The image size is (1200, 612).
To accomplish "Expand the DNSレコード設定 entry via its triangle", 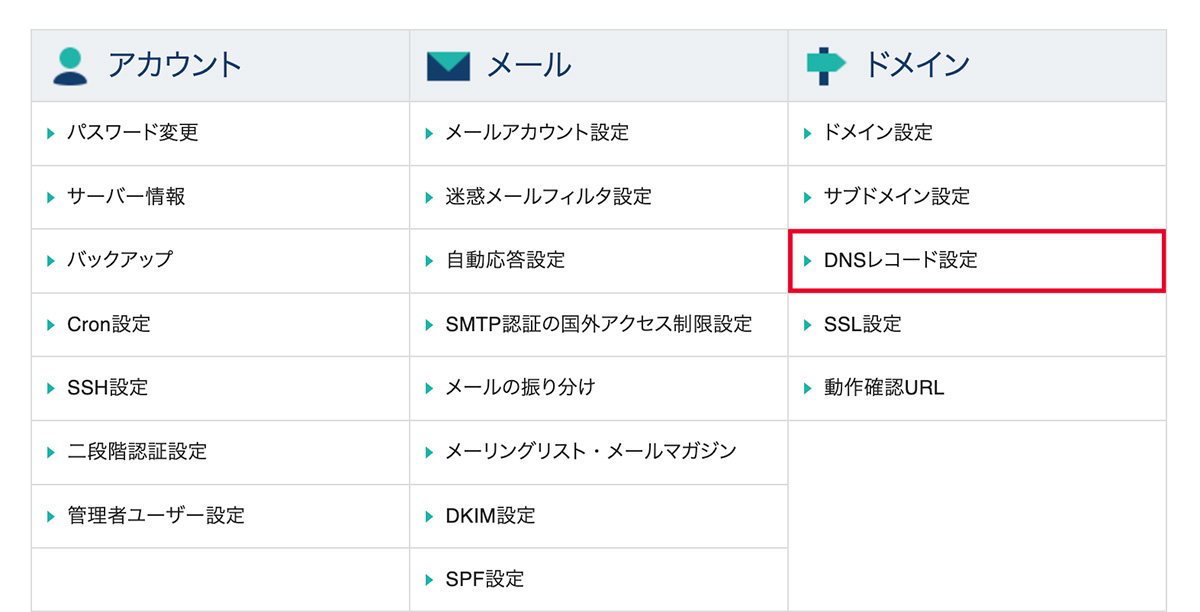I will click(x=806, y=260).
